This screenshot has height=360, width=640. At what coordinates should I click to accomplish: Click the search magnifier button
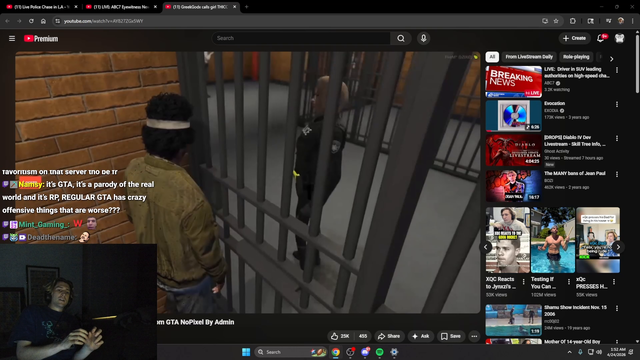401,38
